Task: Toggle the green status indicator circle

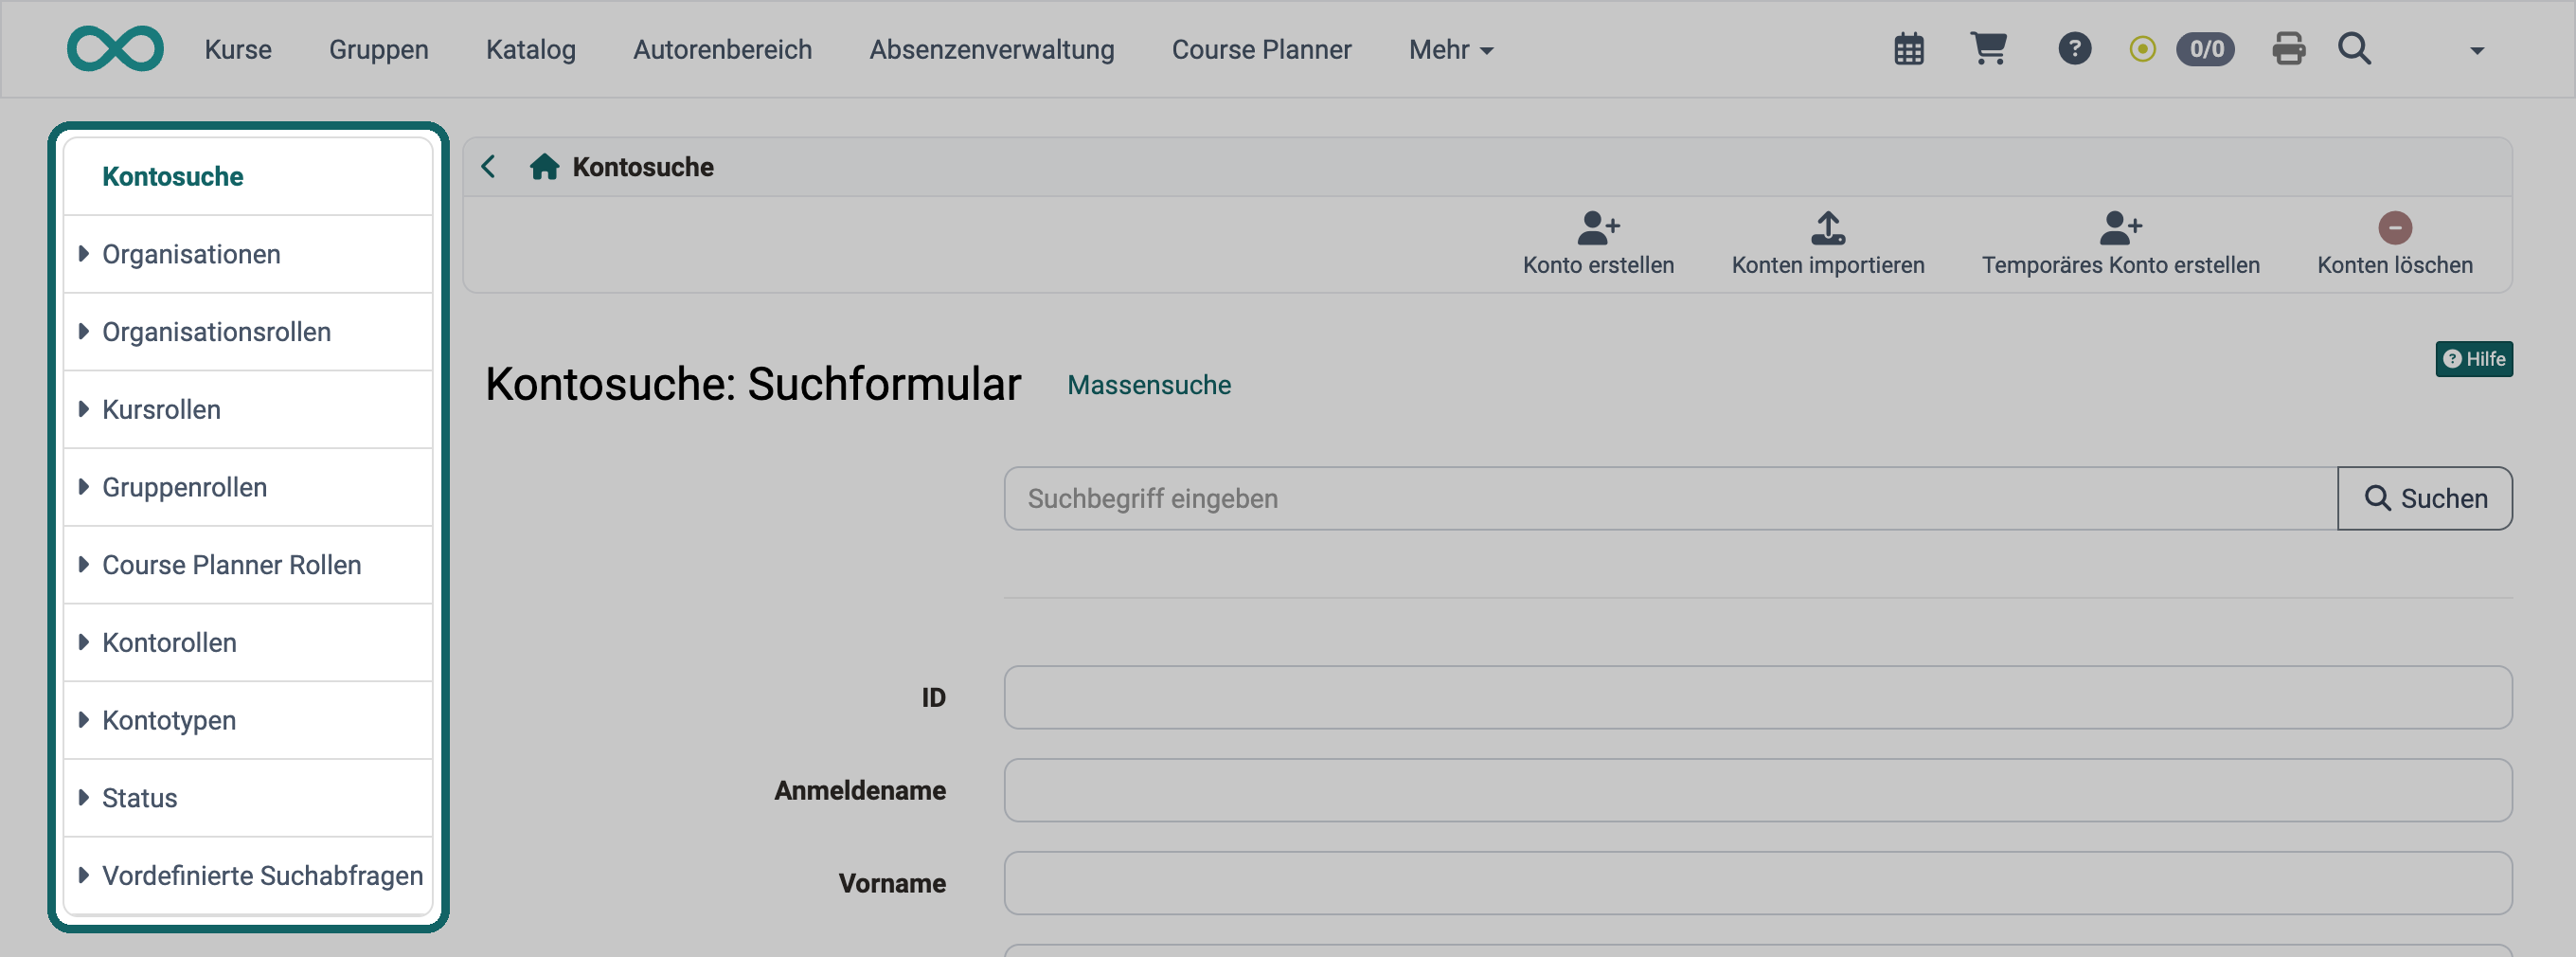Action: [2142, 49]
